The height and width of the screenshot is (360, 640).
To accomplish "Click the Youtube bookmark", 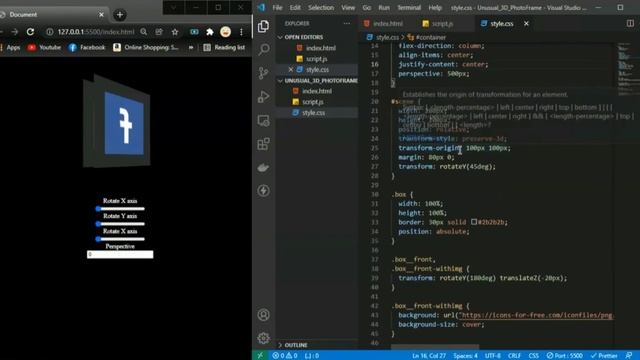I will coord(44,48).
